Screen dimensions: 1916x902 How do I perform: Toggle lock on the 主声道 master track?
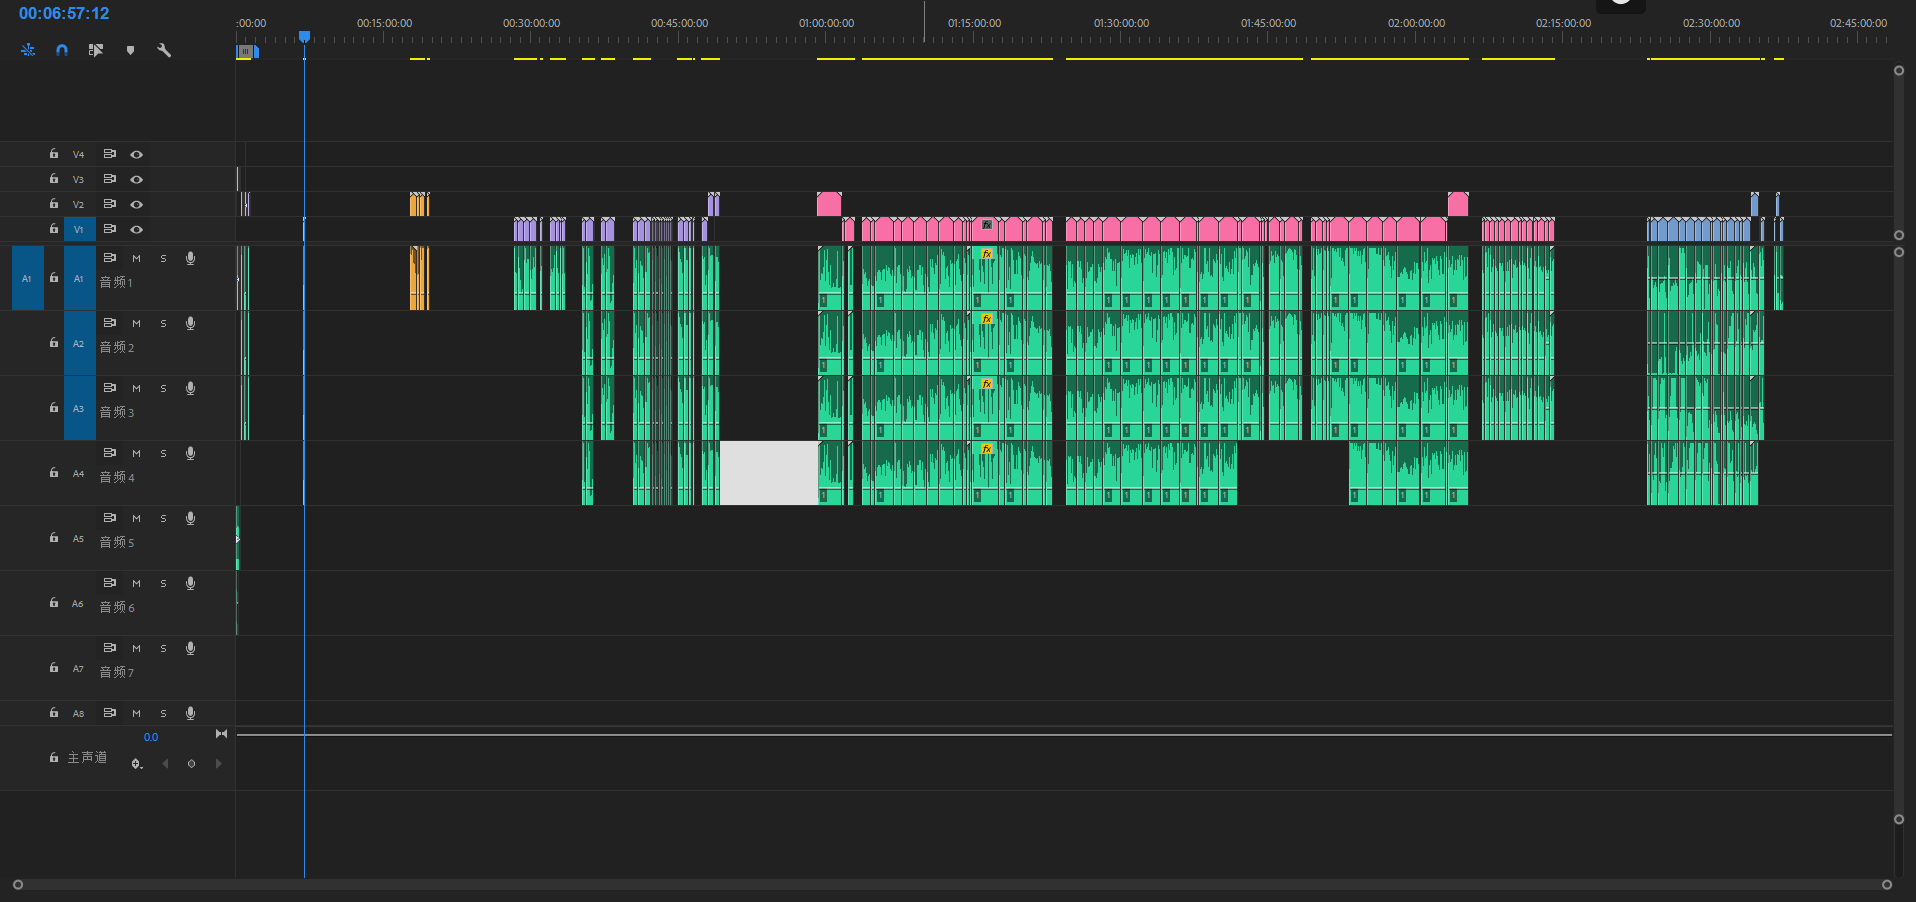pos(54,758)
